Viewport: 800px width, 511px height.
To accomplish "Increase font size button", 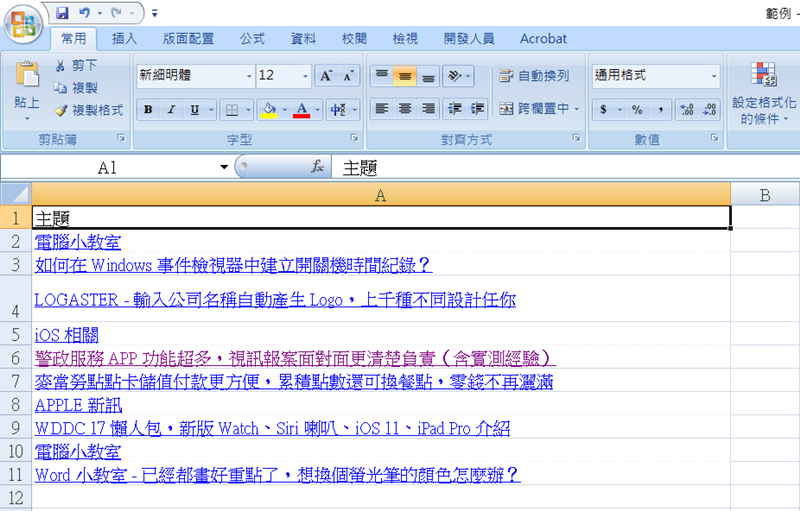I will [326, 76].
